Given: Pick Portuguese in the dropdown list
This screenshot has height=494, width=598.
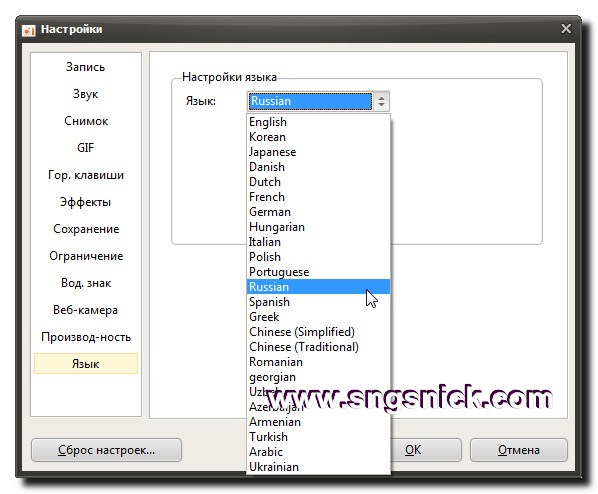Looking at the screenshot, I should 318,272.
